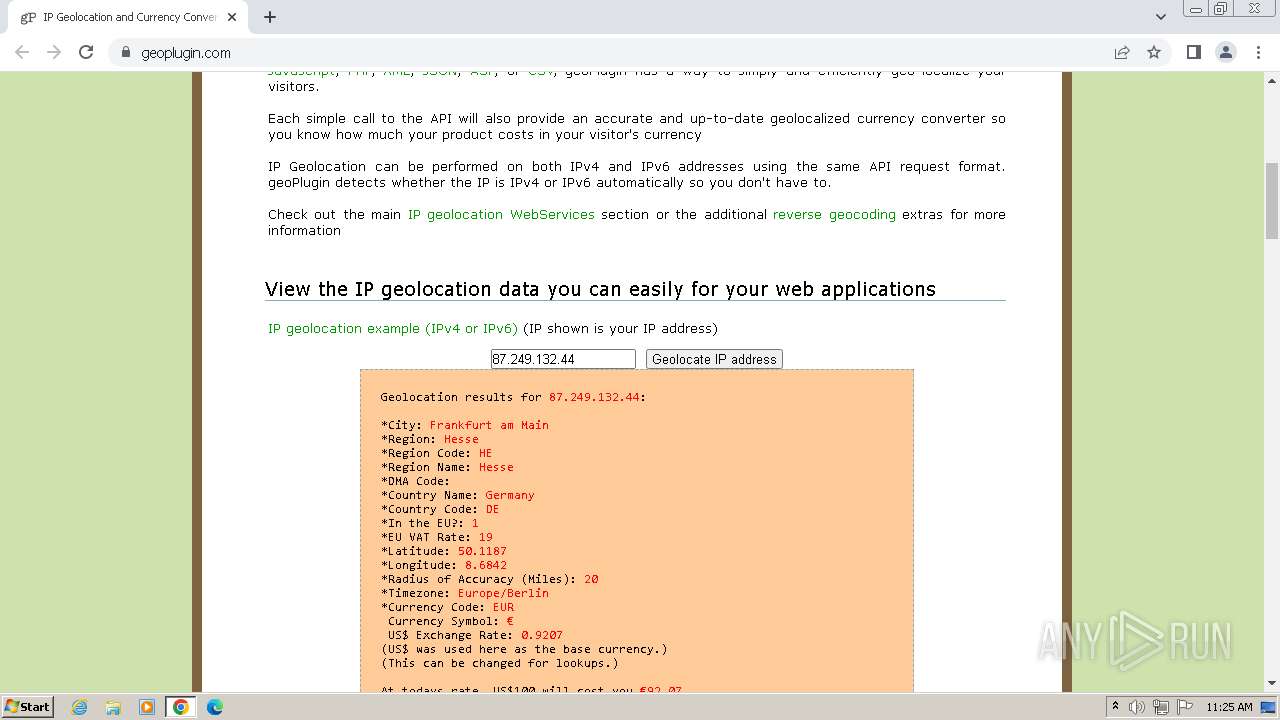Image resolution: width=1280 pixels, height=720 pixels.
Task: Reload the geoplugin.com page
Action: click(x=86, y=52)
